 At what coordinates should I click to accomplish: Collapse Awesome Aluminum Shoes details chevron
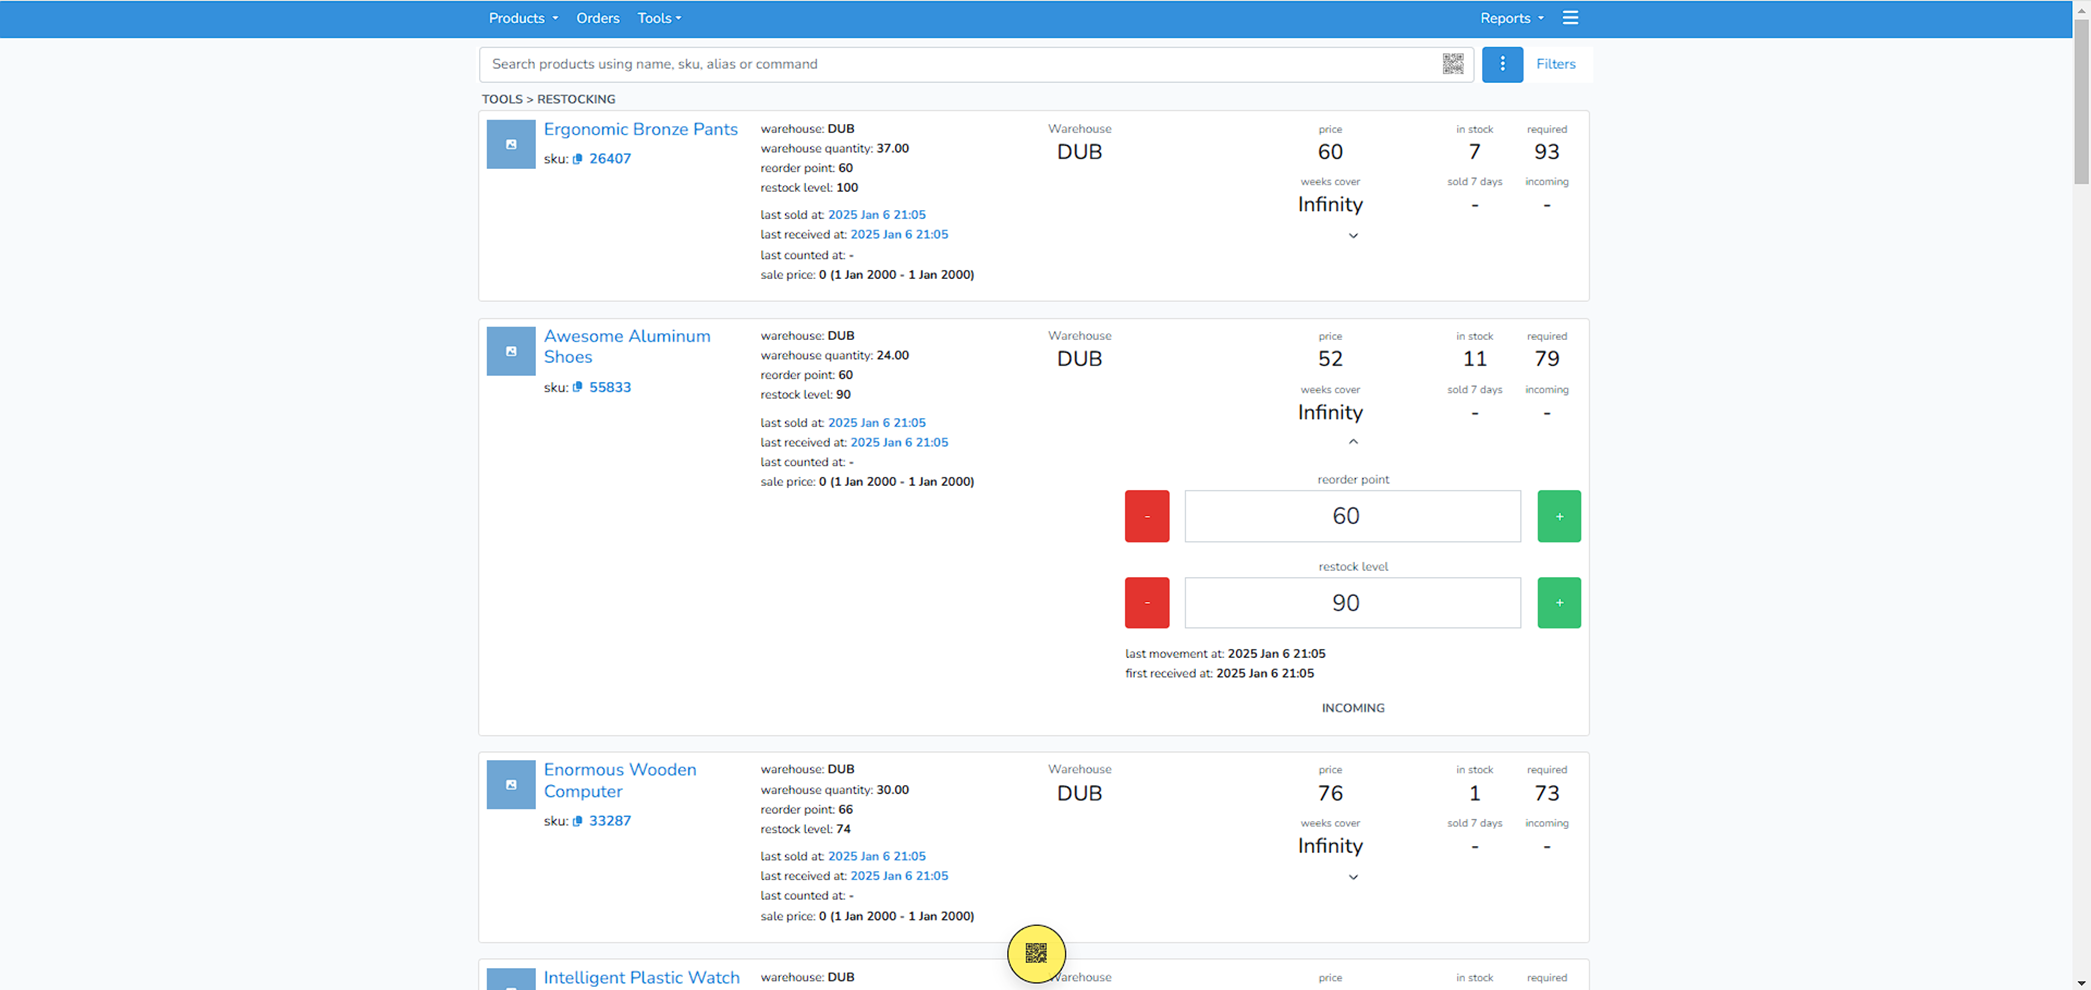(1353, 442)
